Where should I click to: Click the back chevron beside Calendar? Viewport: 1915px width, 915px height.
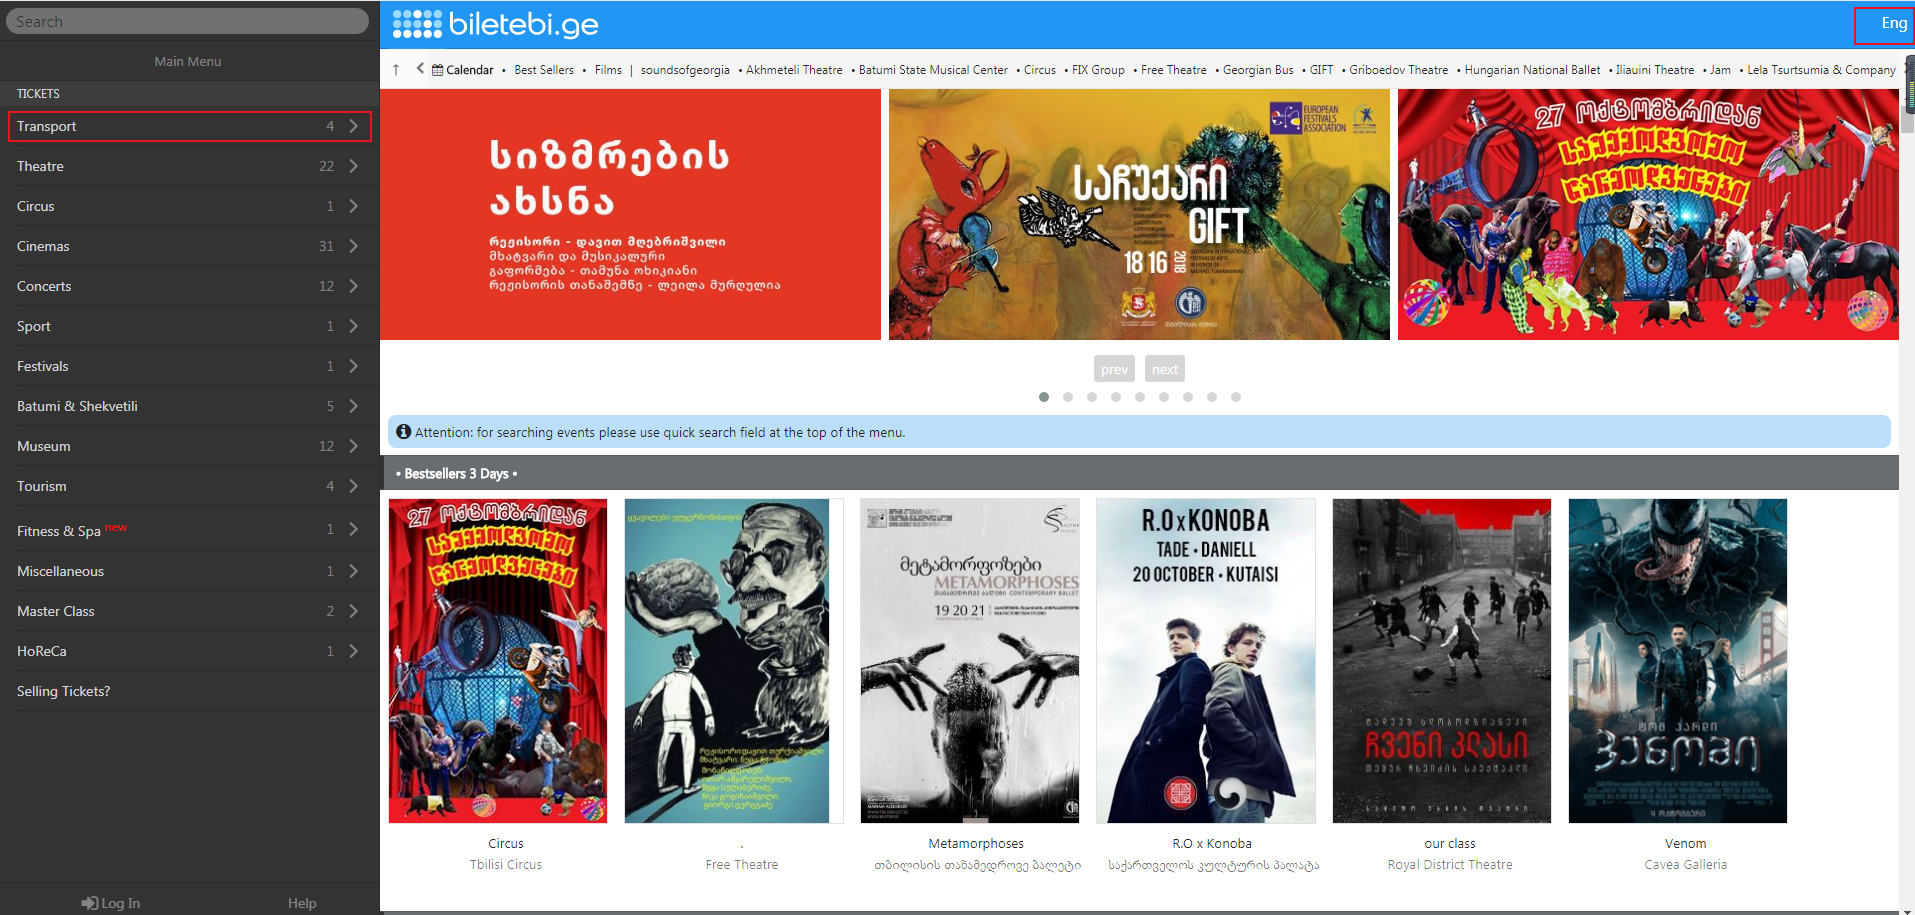point(420,69)
